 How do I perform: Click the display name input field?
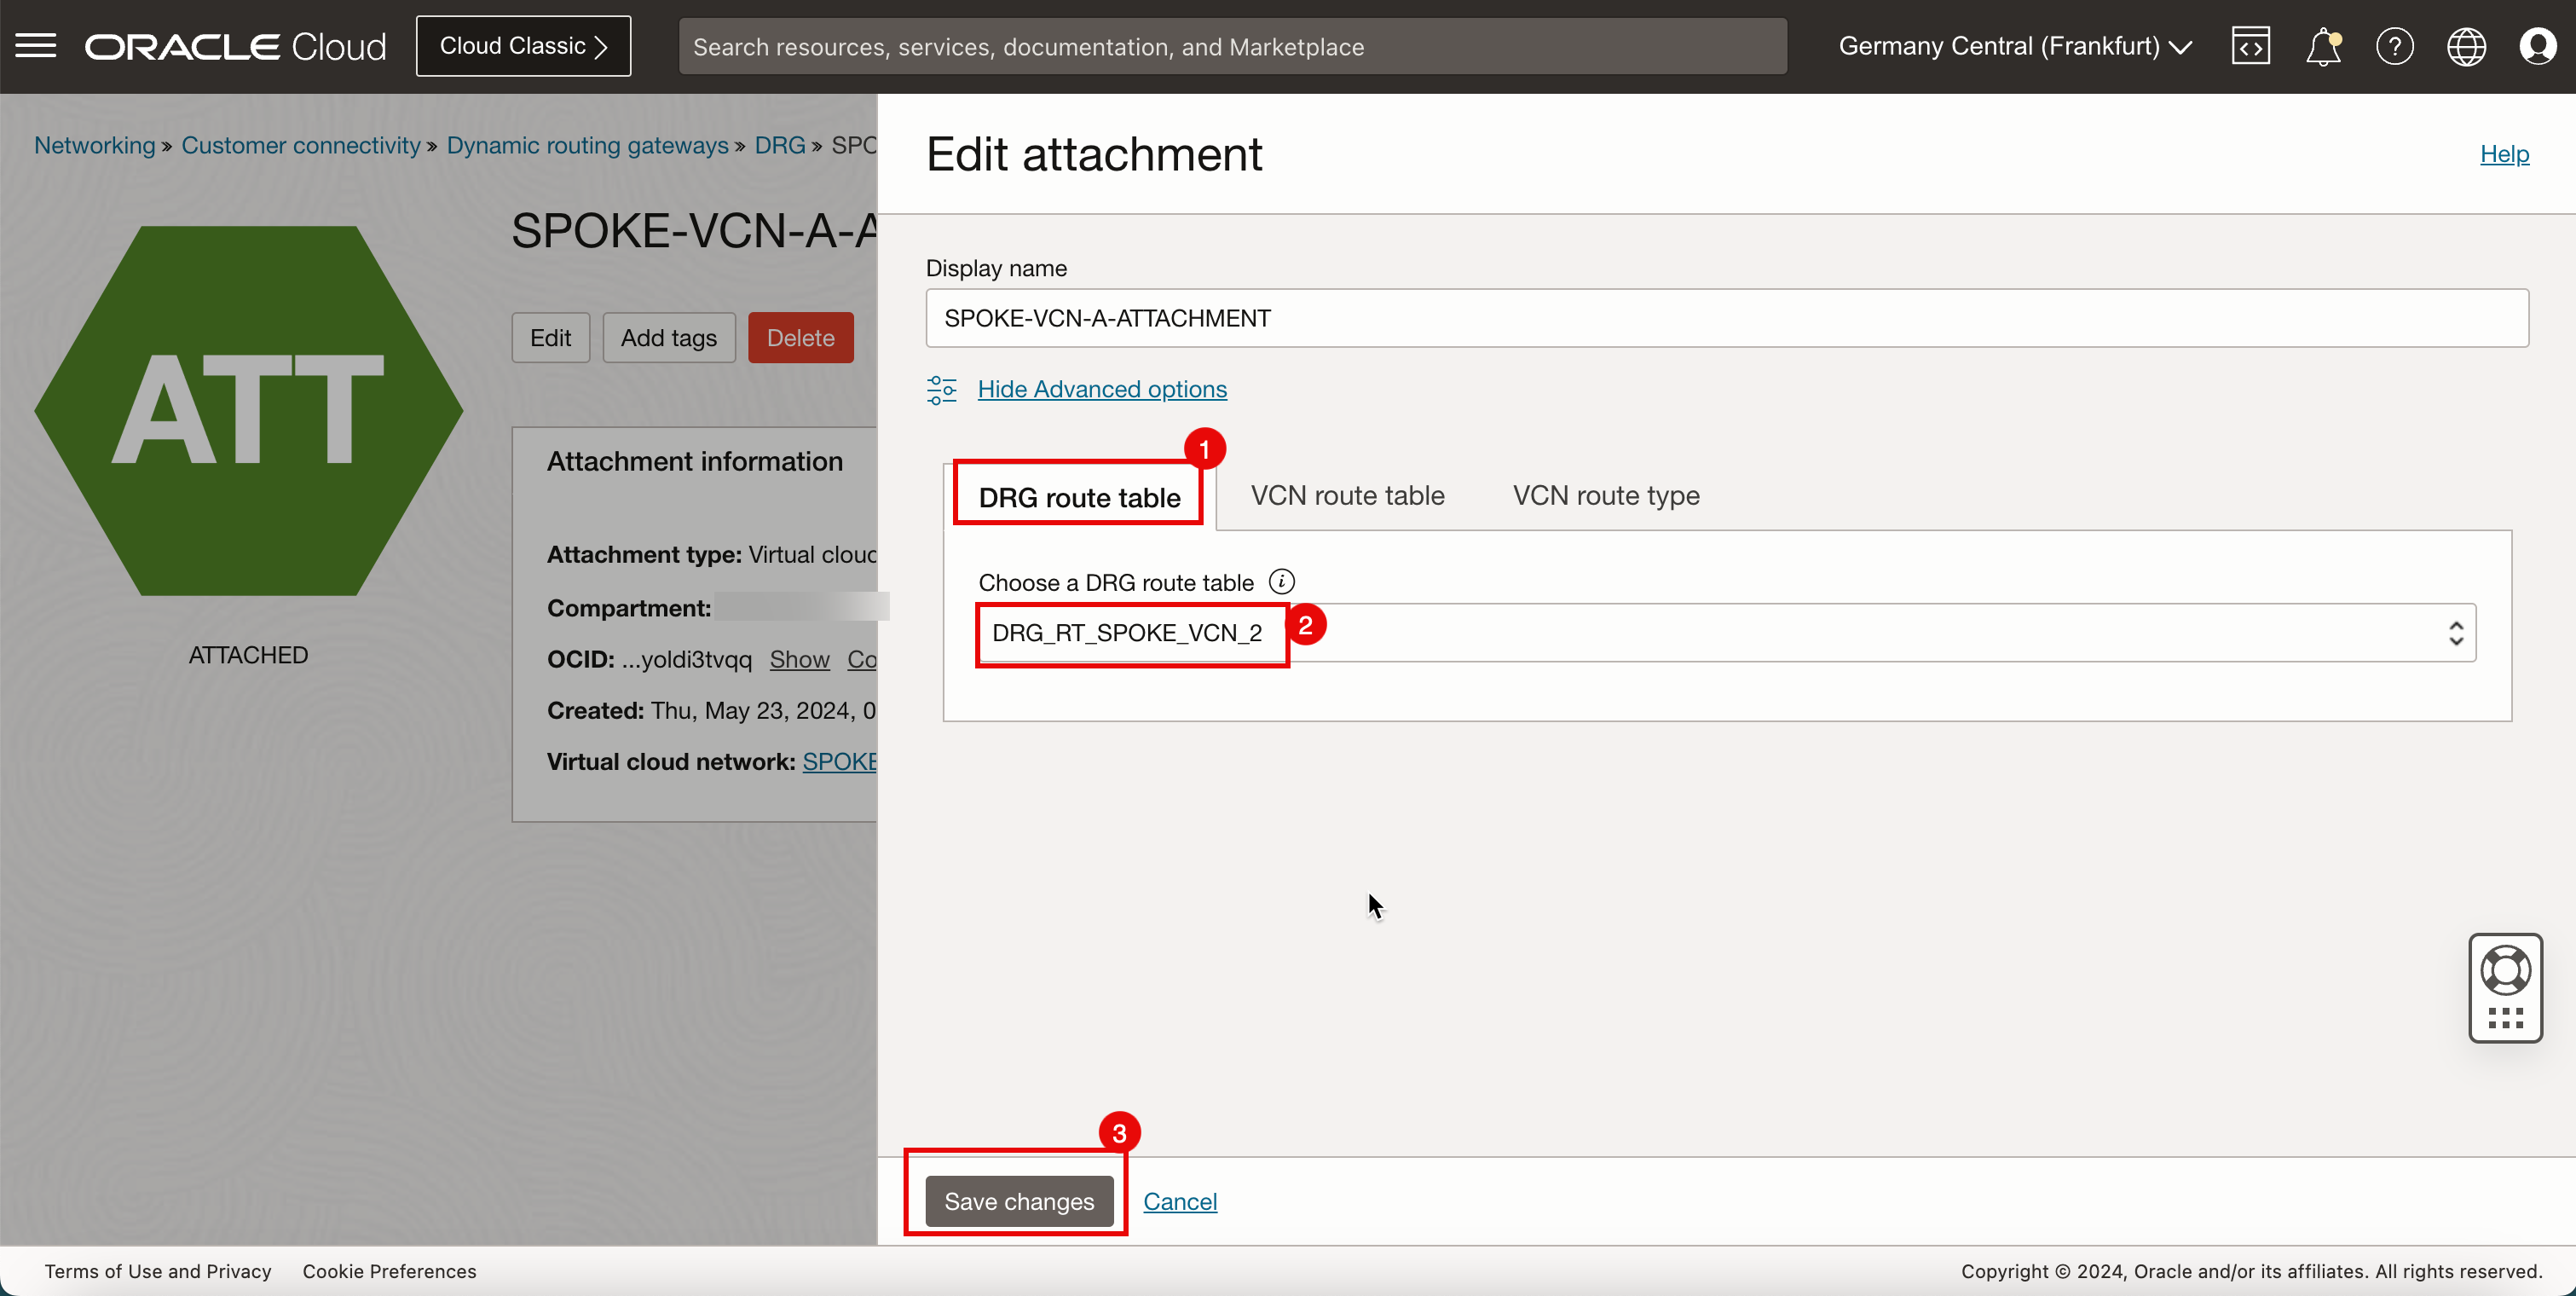tap(1725, 317)
